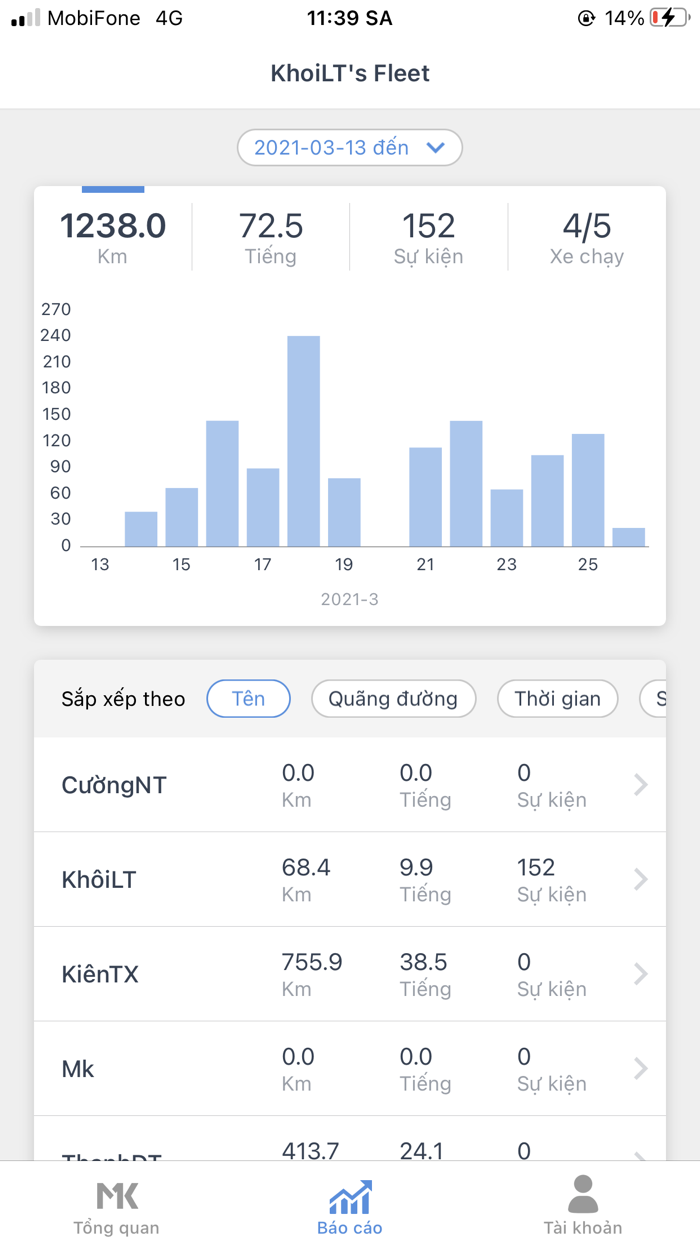Viewport: 700px width, 1244px height.
Task: Expand CườngNT row with its chevron
Action: click(641, 785)
